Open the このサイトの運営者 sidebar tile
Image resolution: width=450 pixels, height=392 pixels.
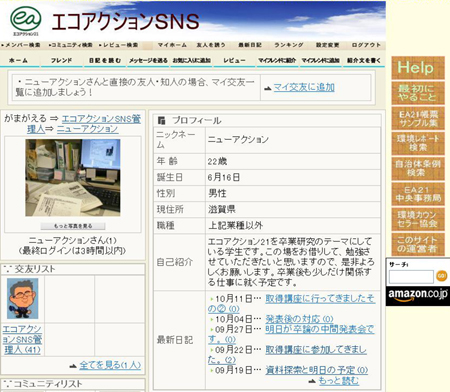coord(418,244)
